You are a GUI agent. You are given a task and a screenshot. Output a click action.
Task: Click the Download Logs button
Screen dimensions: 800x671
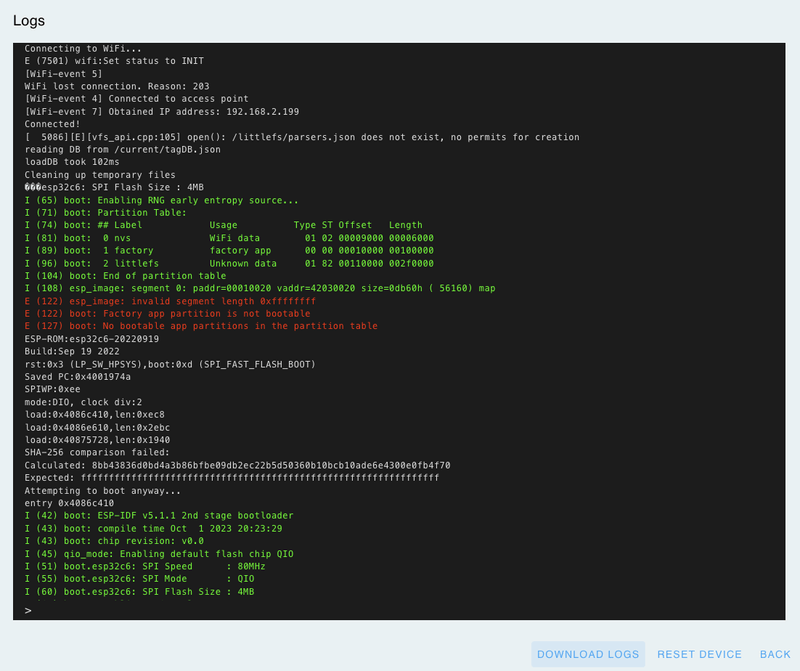pyautogui.click(x=588, y=654)
